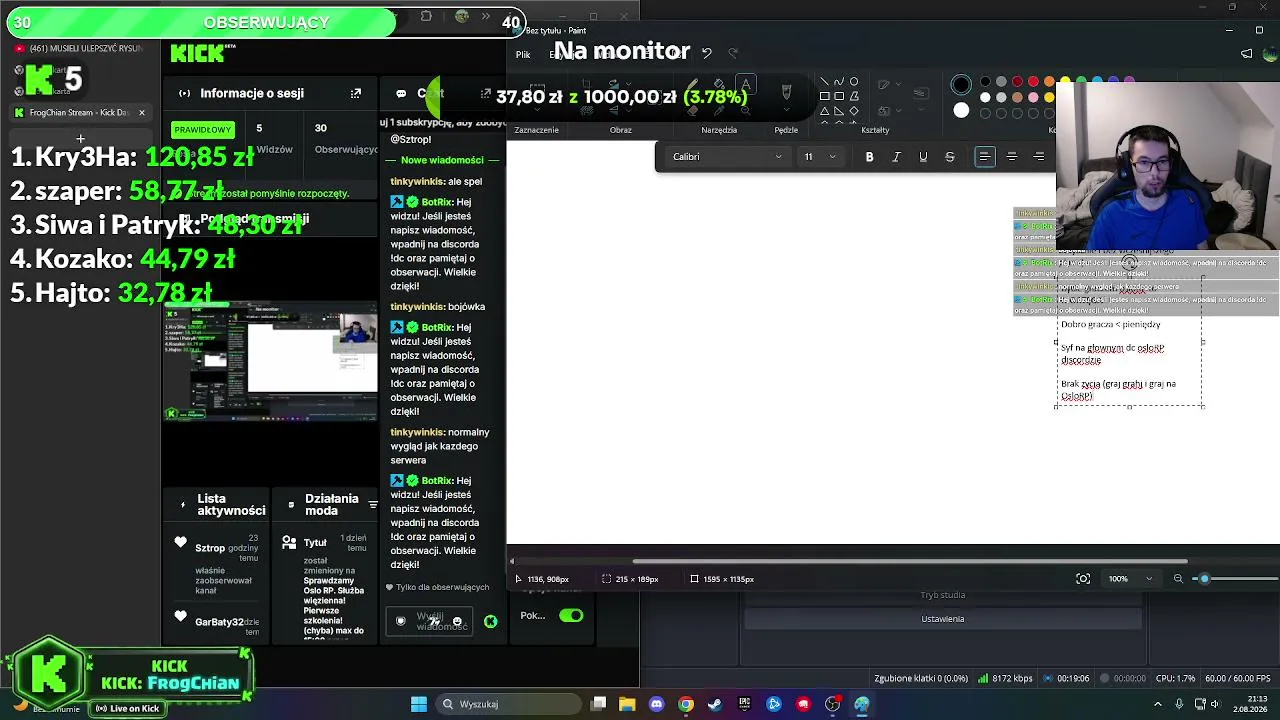
Task: Center-align text in Paint
Action: [x=1012, y=157]
